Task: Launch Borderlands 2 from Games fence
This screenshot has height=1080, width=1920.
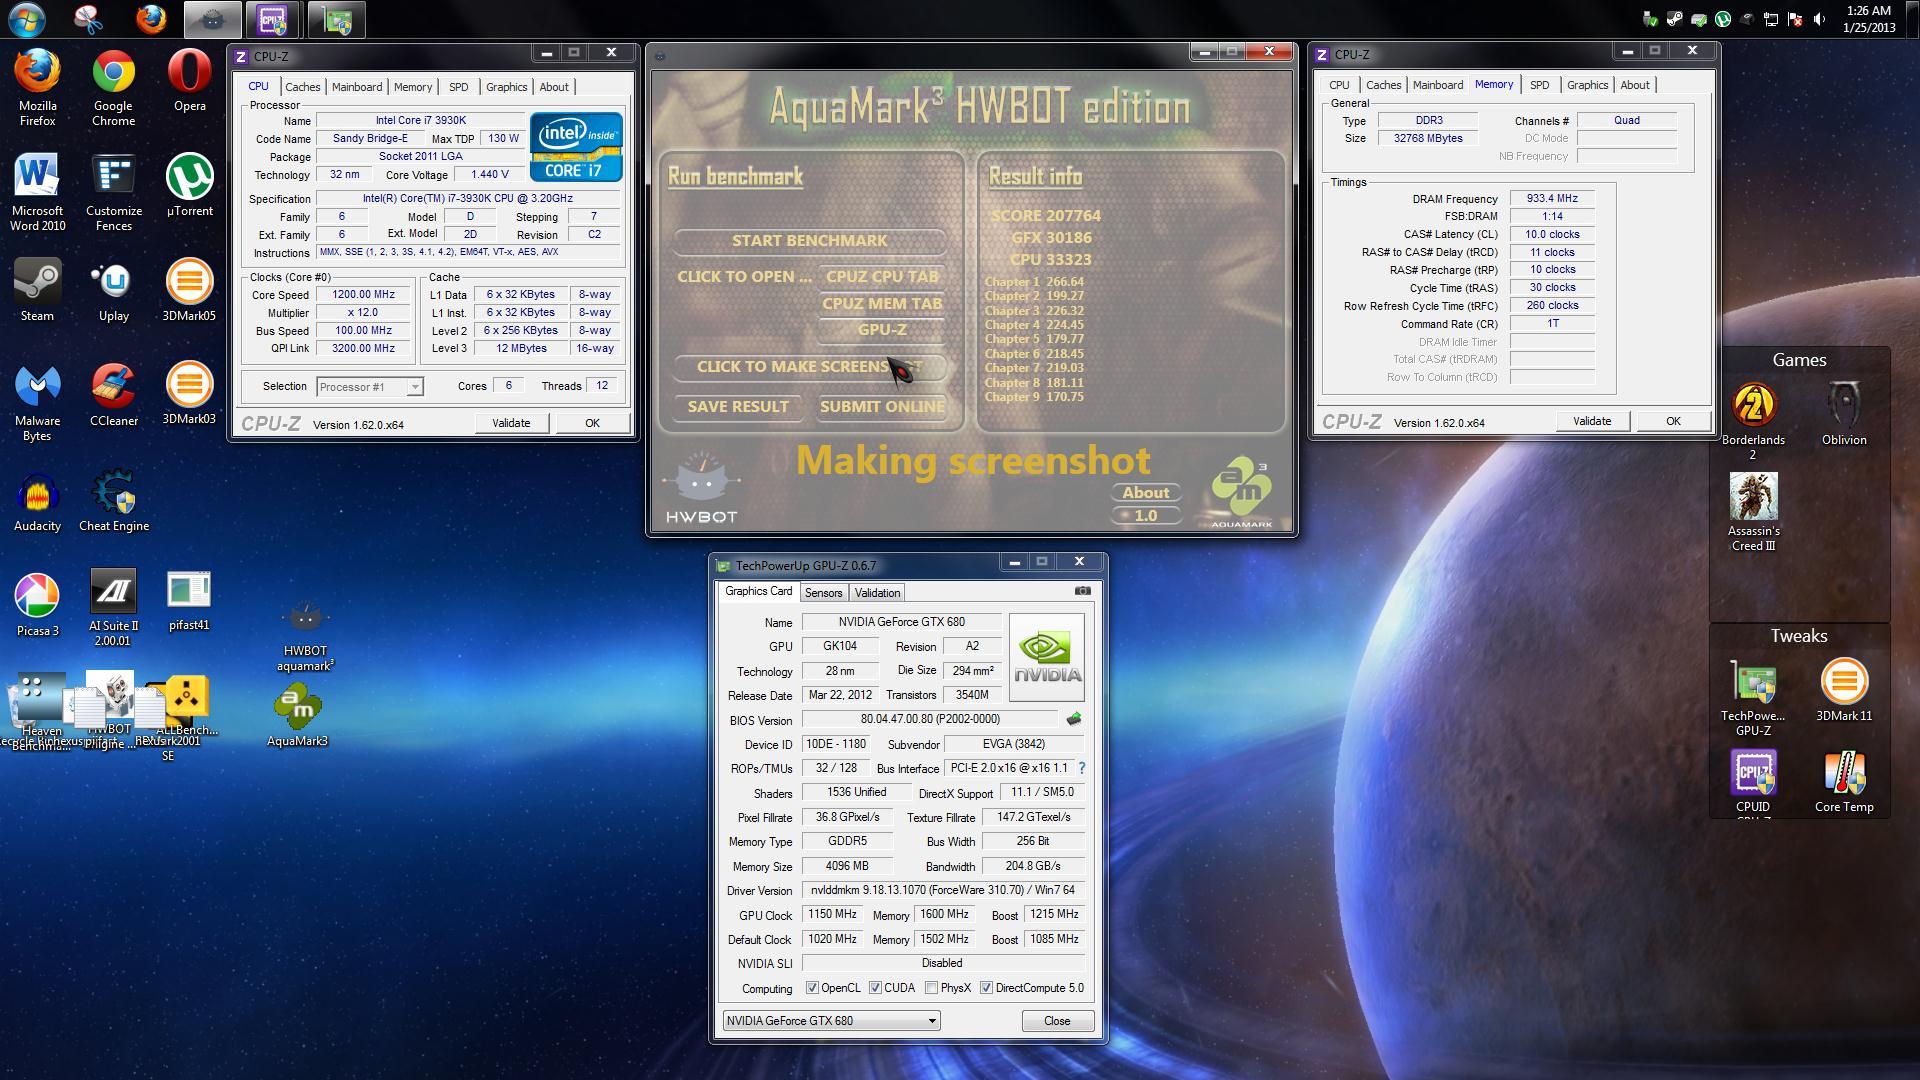Action: 1753,421
